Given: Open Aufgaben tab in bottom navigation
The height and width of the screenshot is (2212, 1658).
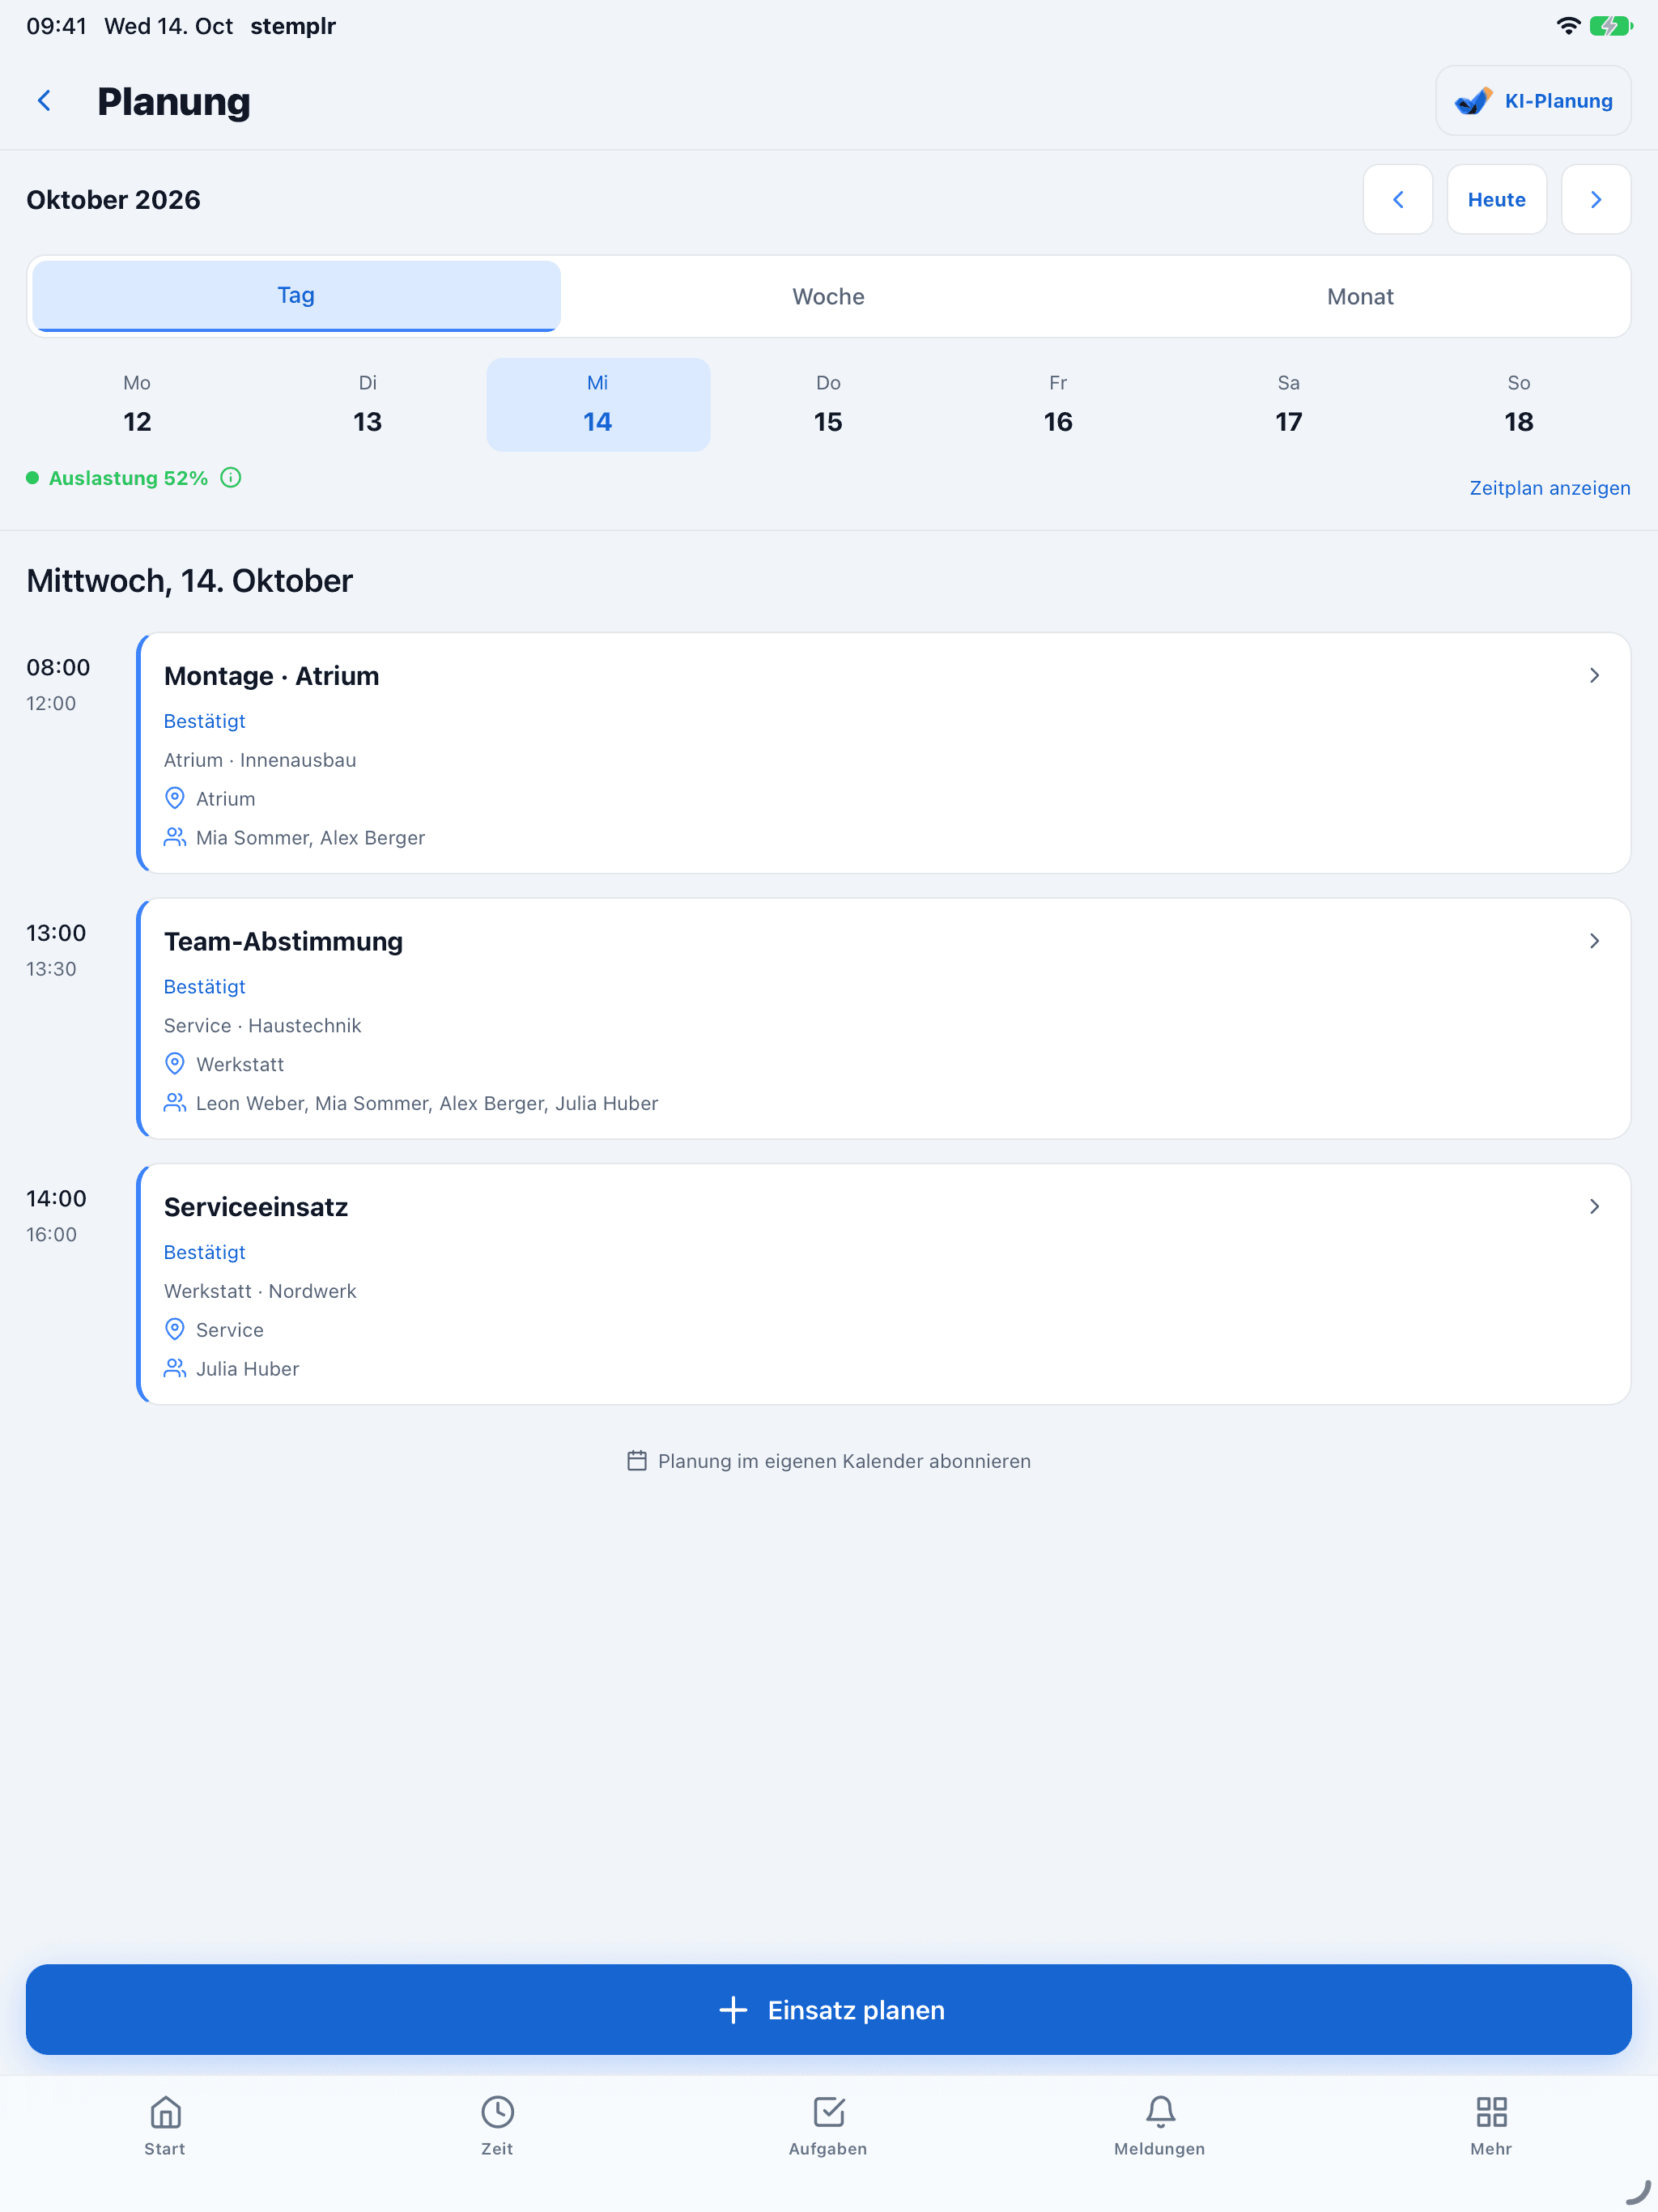Looking at the screenshot, I should click(828, 2126).
